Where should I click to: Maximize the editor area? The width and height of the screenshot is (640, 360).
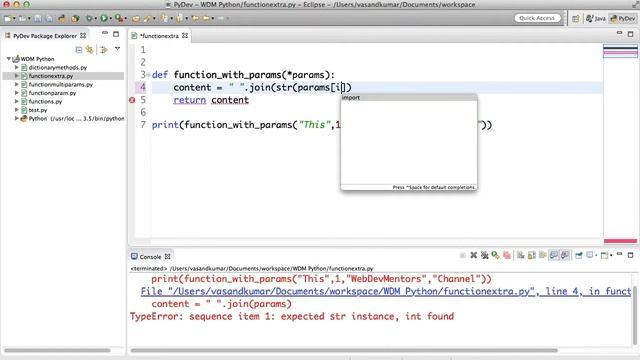(x=630, y=34)
